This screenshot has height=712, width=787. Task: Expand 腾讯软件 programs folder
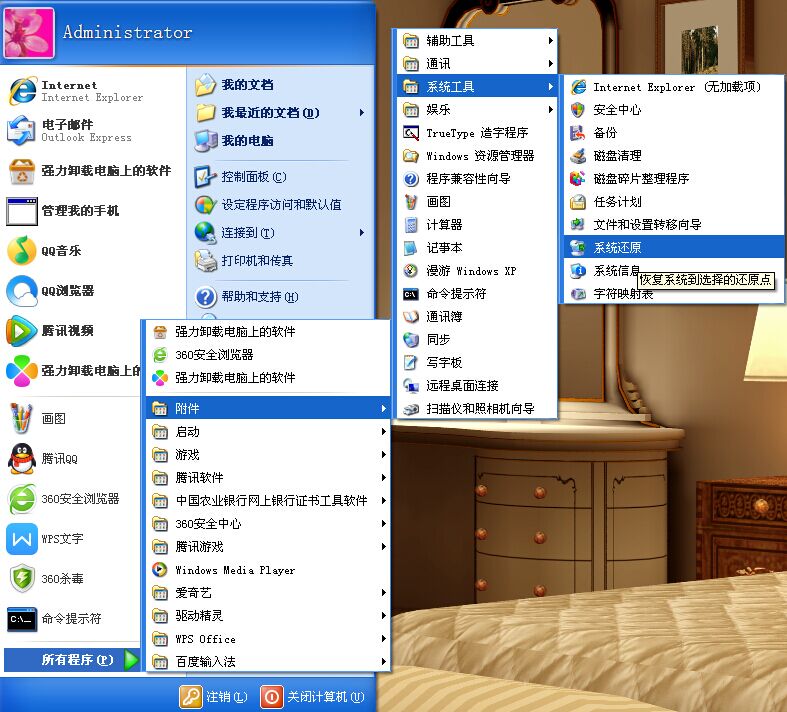click(269, 478)
